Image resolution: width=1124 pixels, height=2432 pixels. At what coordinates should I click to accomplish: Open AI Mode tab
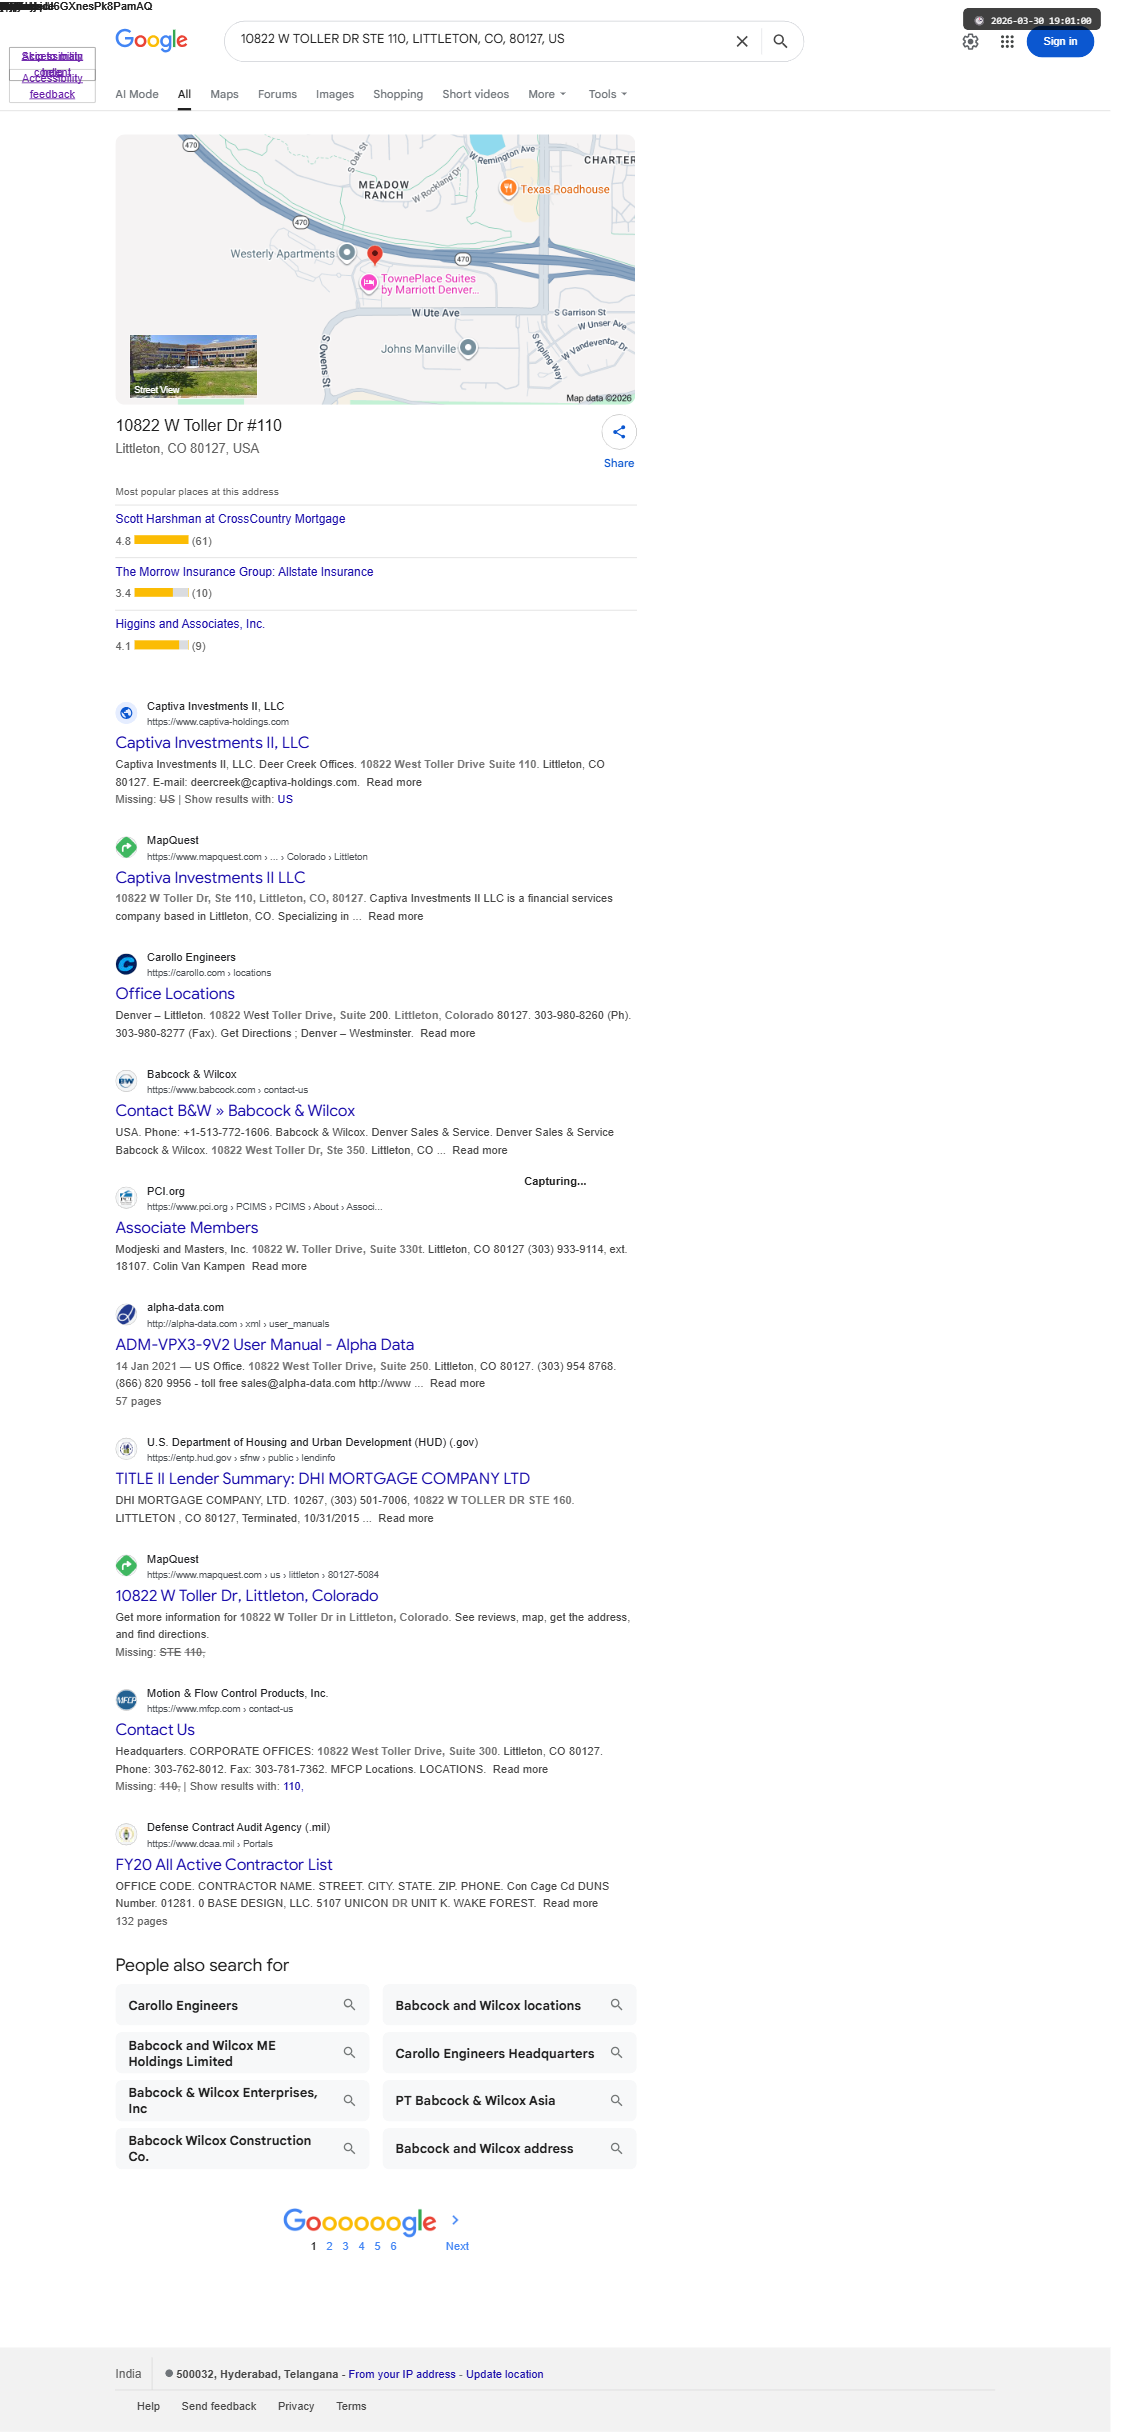pyautogui.click(x=137, y=94)
